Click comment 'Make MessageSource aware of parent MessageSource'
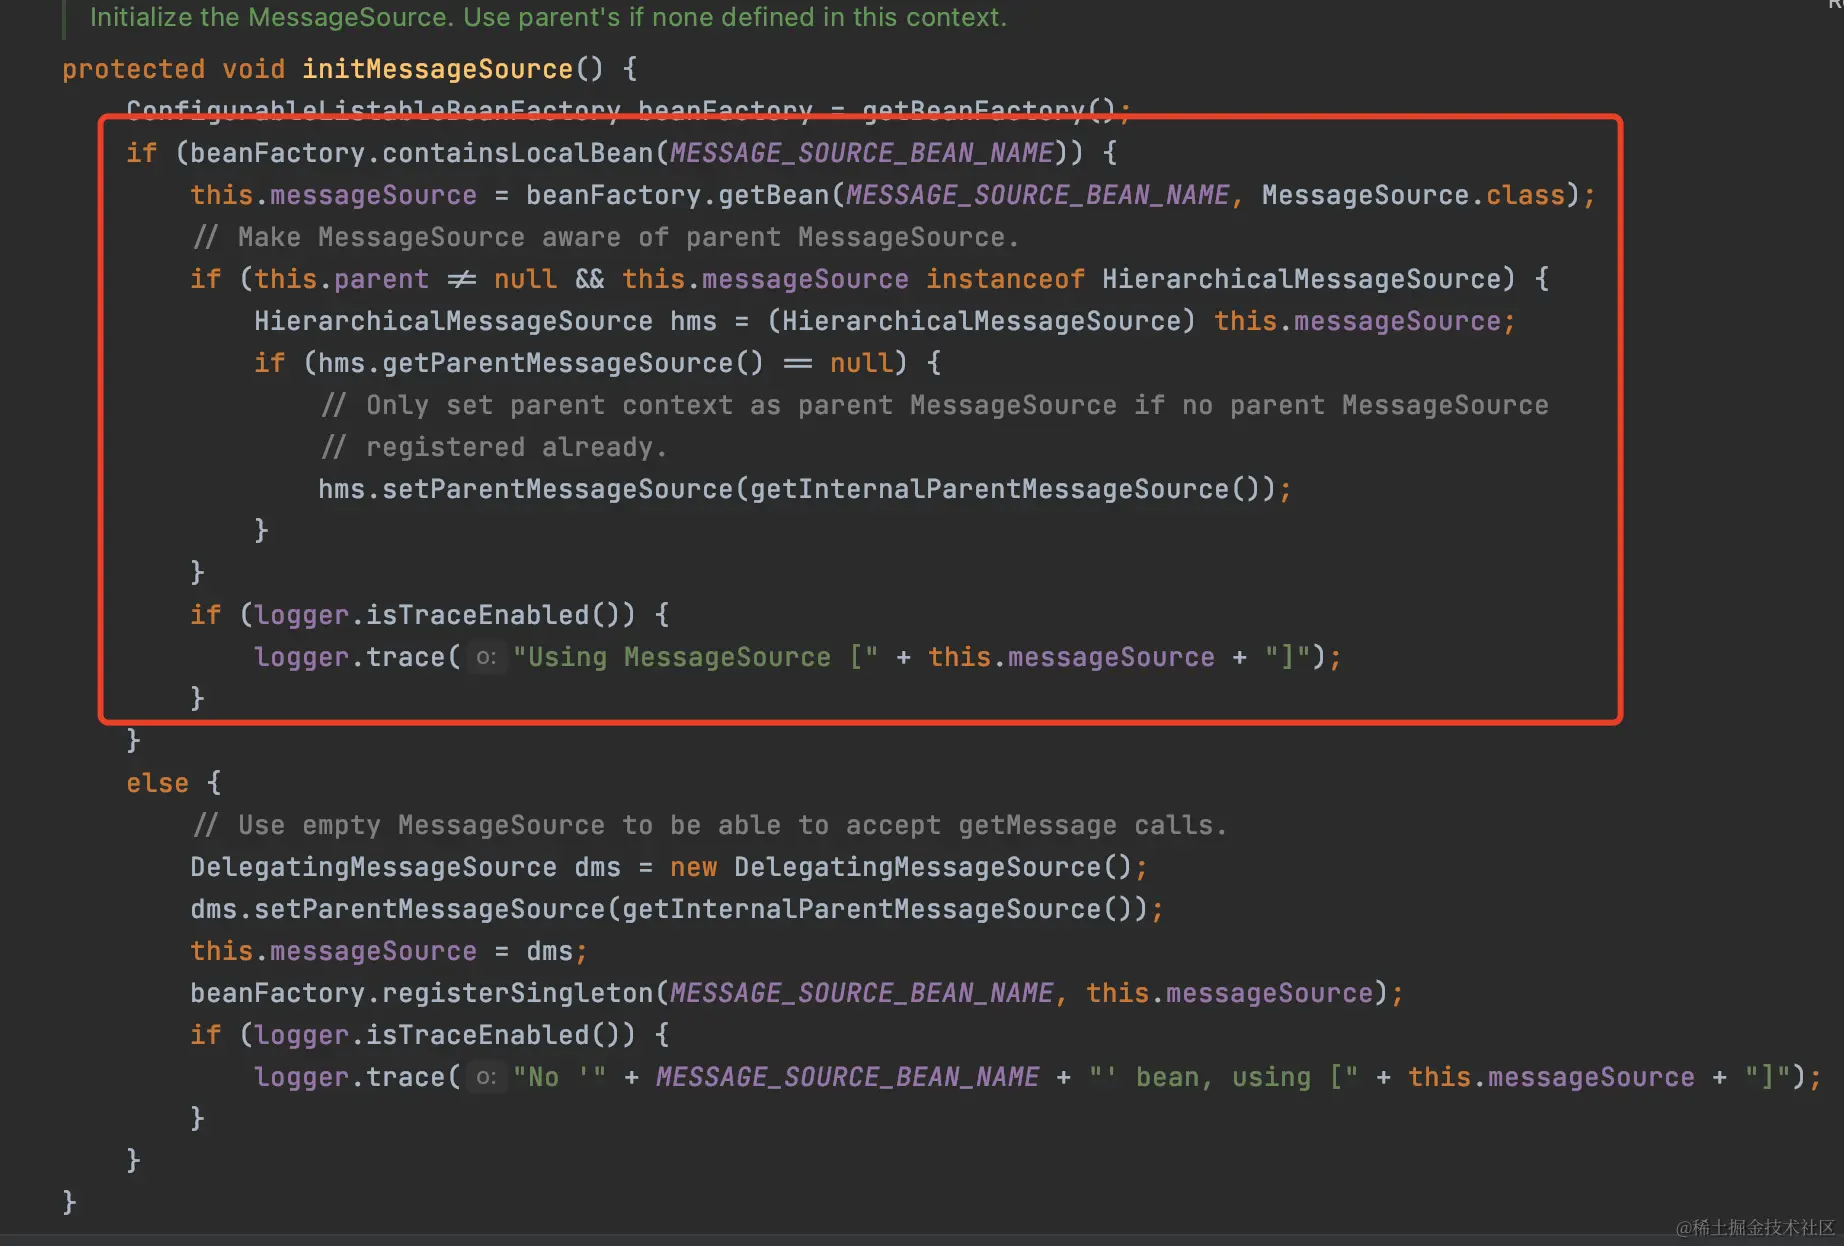Viewport: 1844px width, 1246px height. tap(605, 237)
